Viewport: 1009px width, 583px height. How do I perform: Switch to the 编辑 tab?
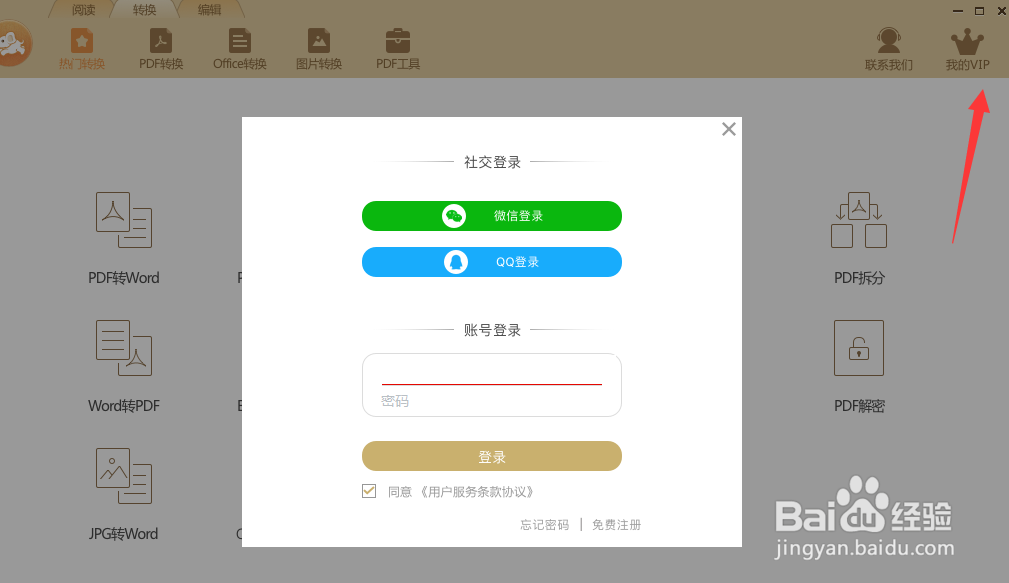(211, 9)
